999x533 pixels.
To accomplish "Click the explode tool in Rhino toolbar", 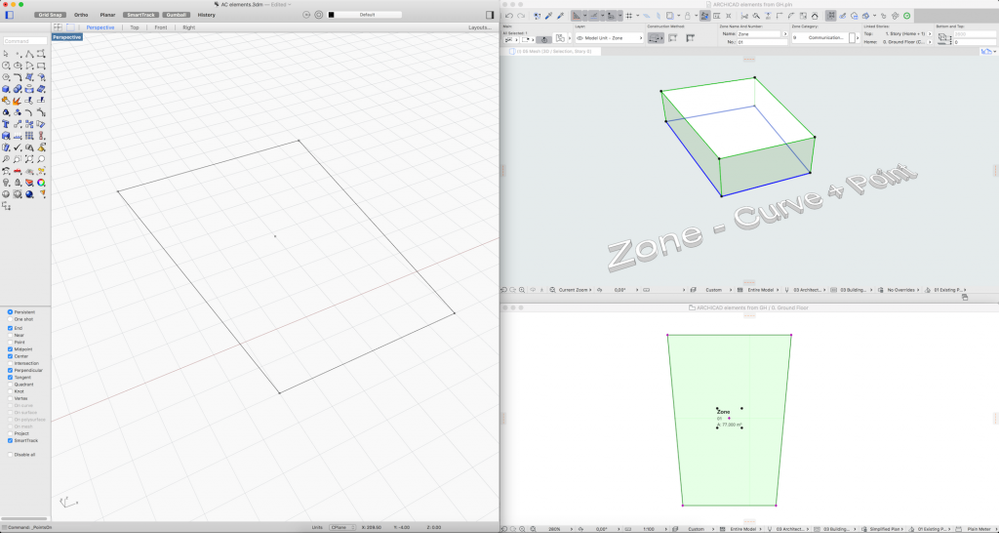I will pos(17,101).
